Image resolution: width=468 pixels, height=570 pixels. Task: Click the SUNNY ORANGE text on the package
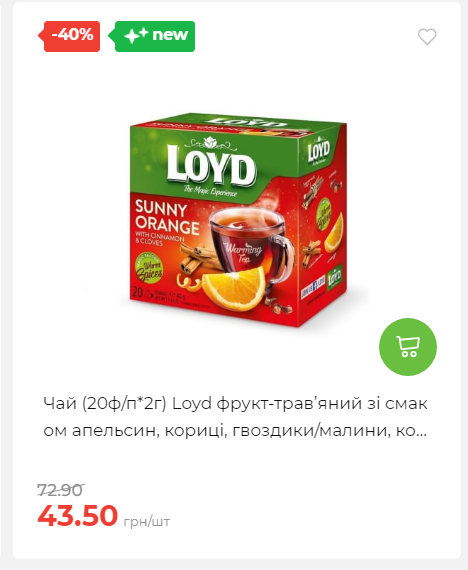(167, 217)
